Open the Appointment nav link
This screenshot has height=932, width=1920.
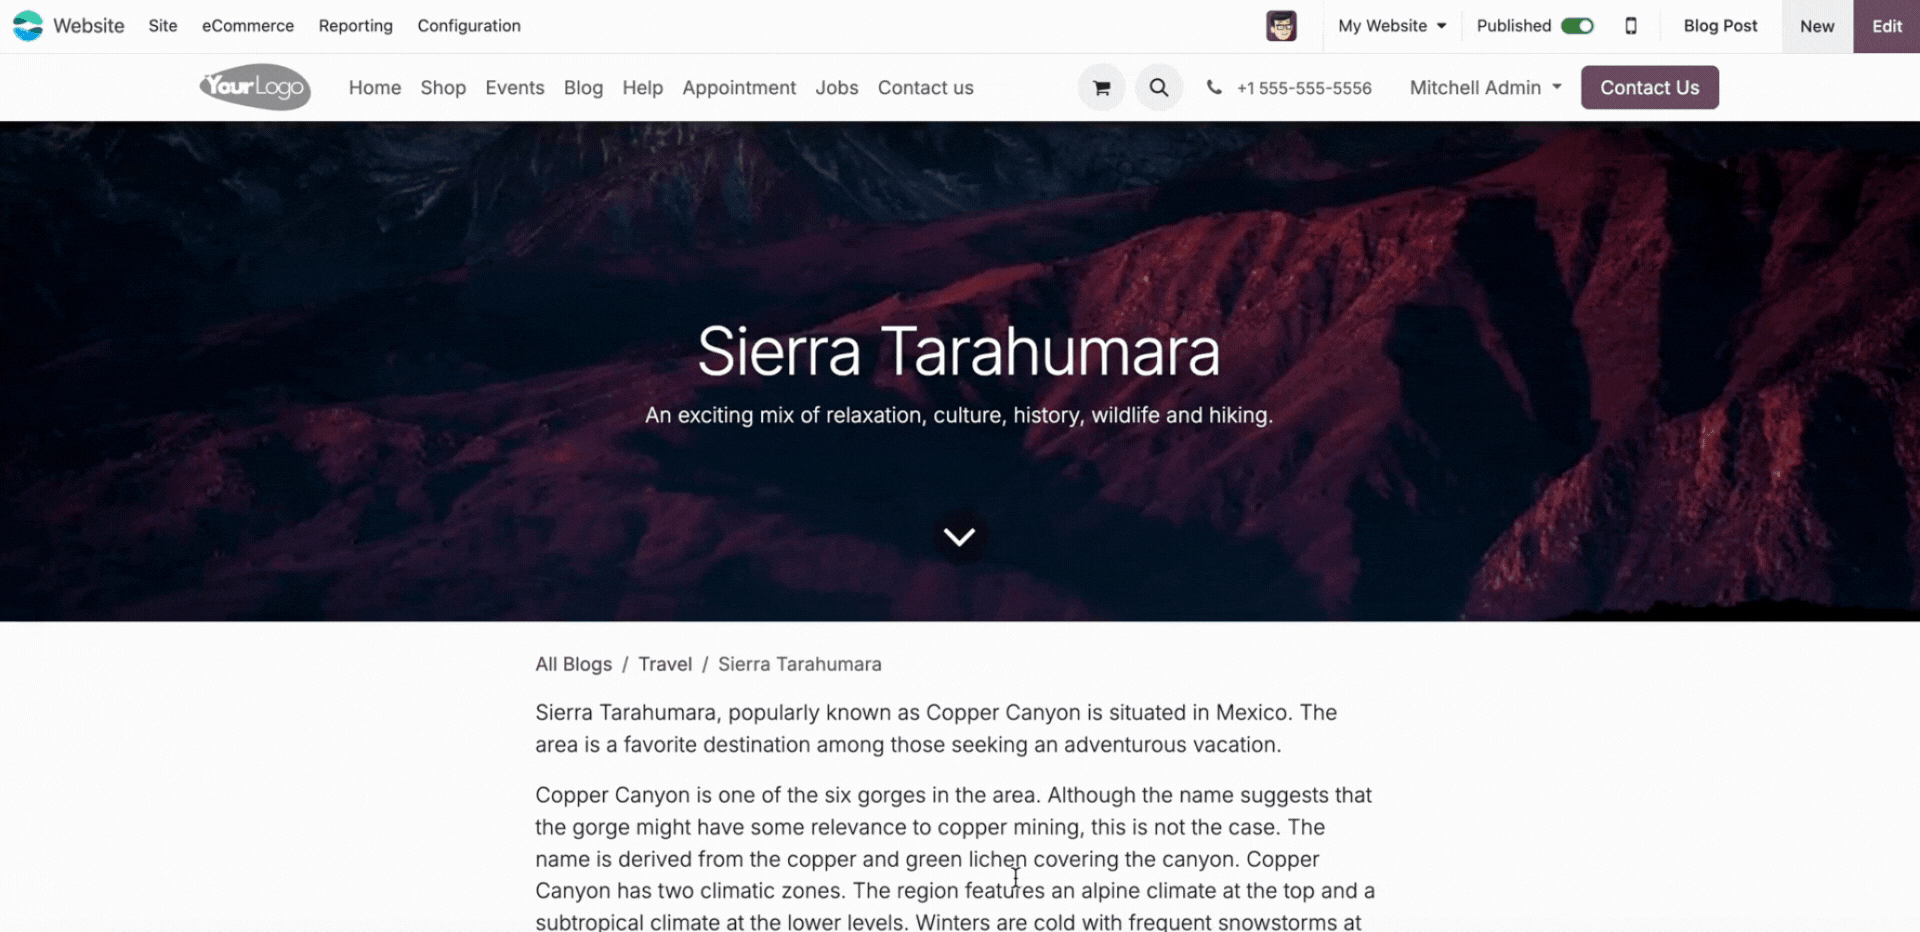pyautogui.click(x=739, y=88)
